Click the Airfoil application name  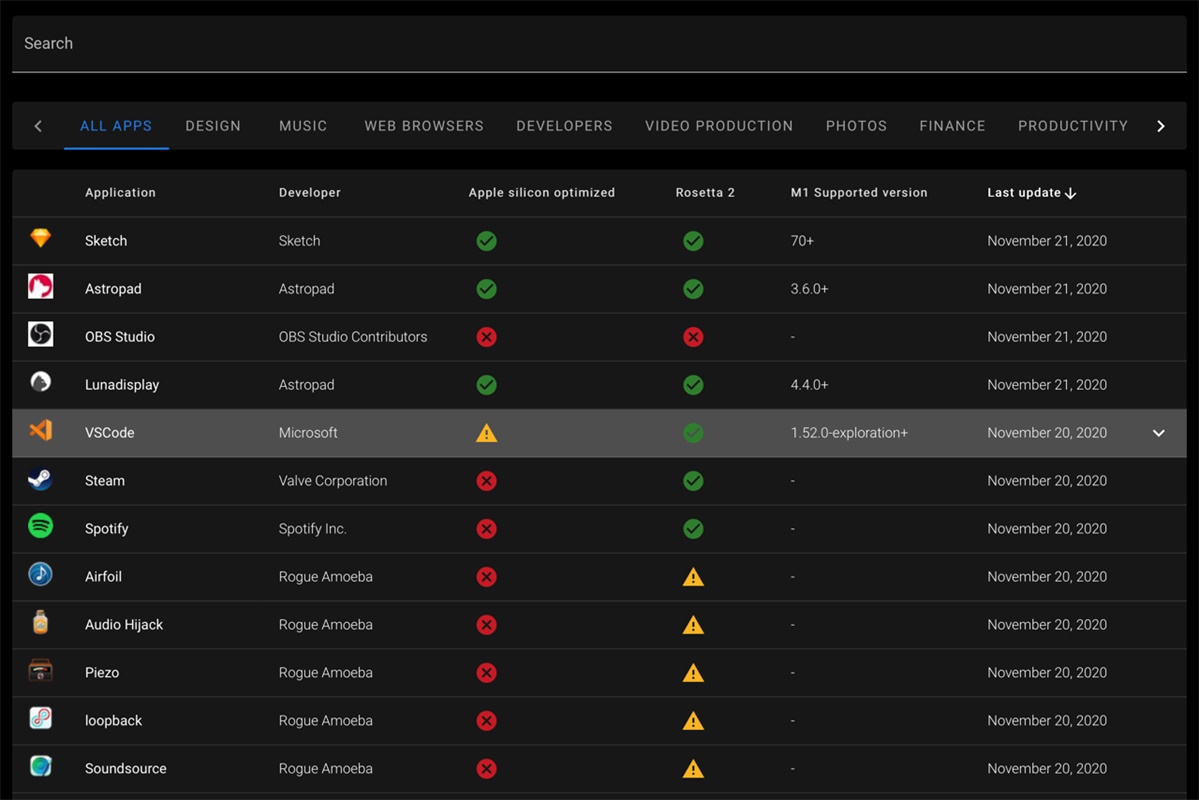(103, 577)
